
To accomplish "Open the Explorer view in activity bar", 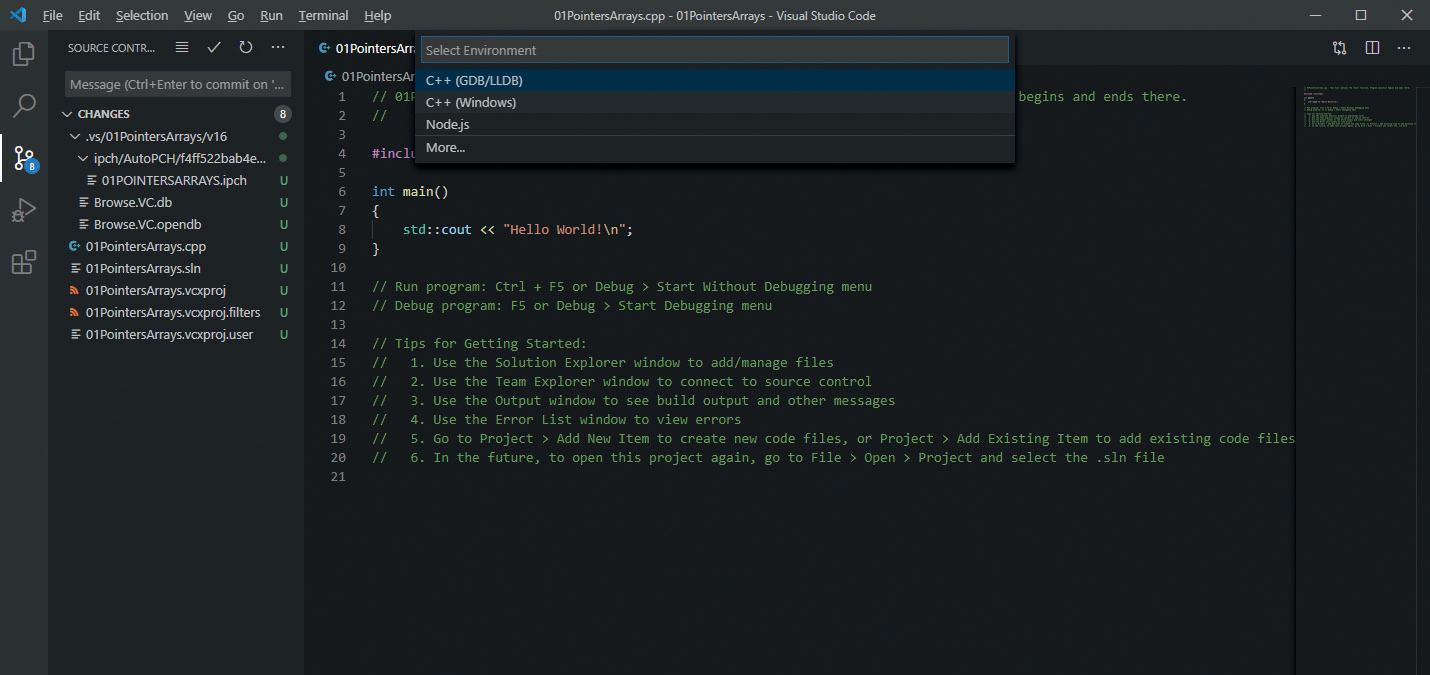I will pos(24,54).
